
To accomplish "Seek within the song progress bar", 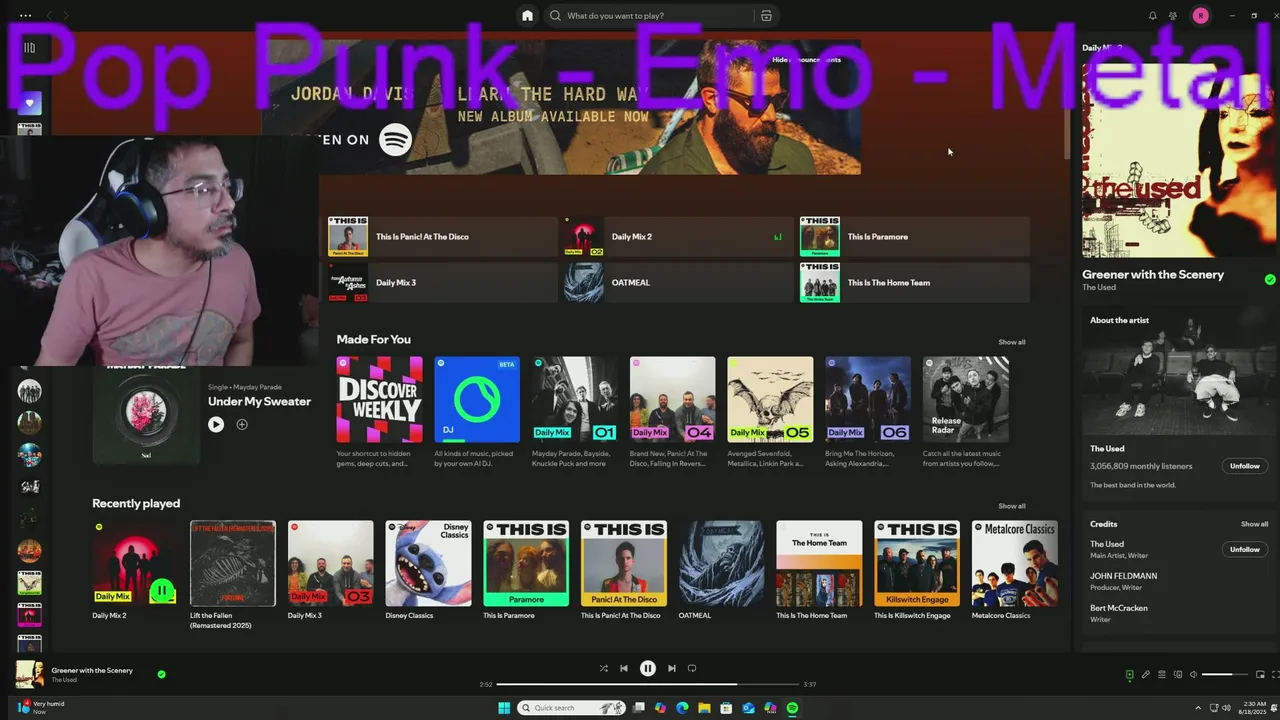I will click(x=648, y=684).
